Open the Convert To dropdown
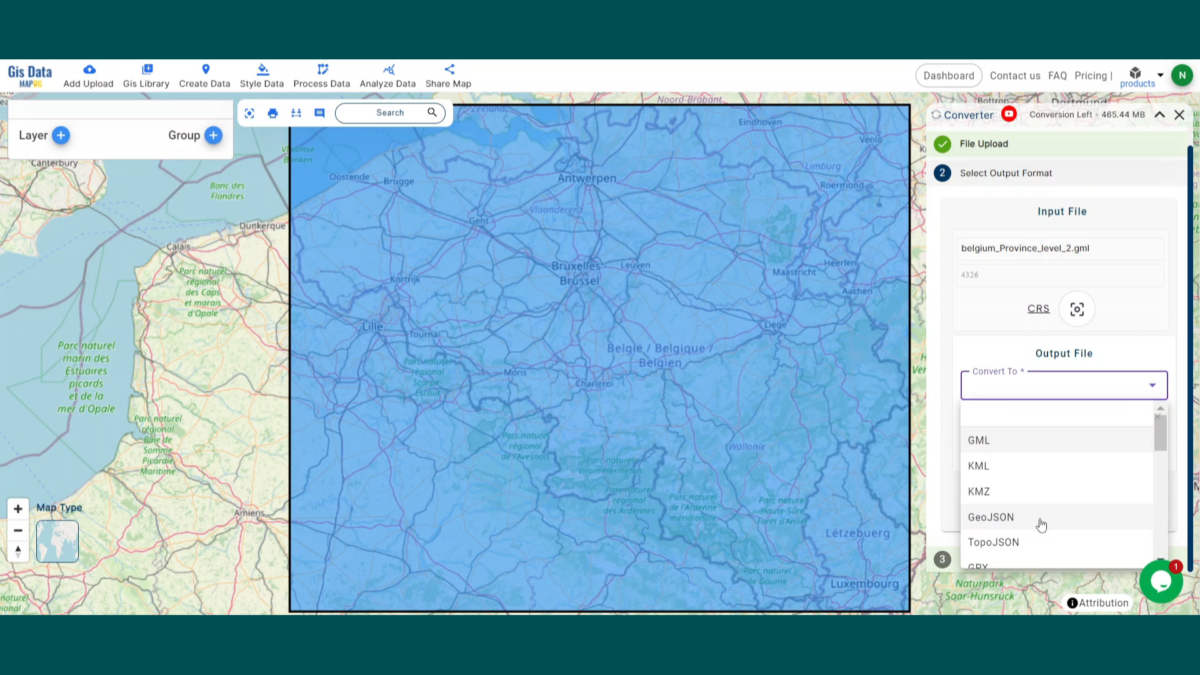The width and height of the screenshot is (1200, 675). (1063, 384)
